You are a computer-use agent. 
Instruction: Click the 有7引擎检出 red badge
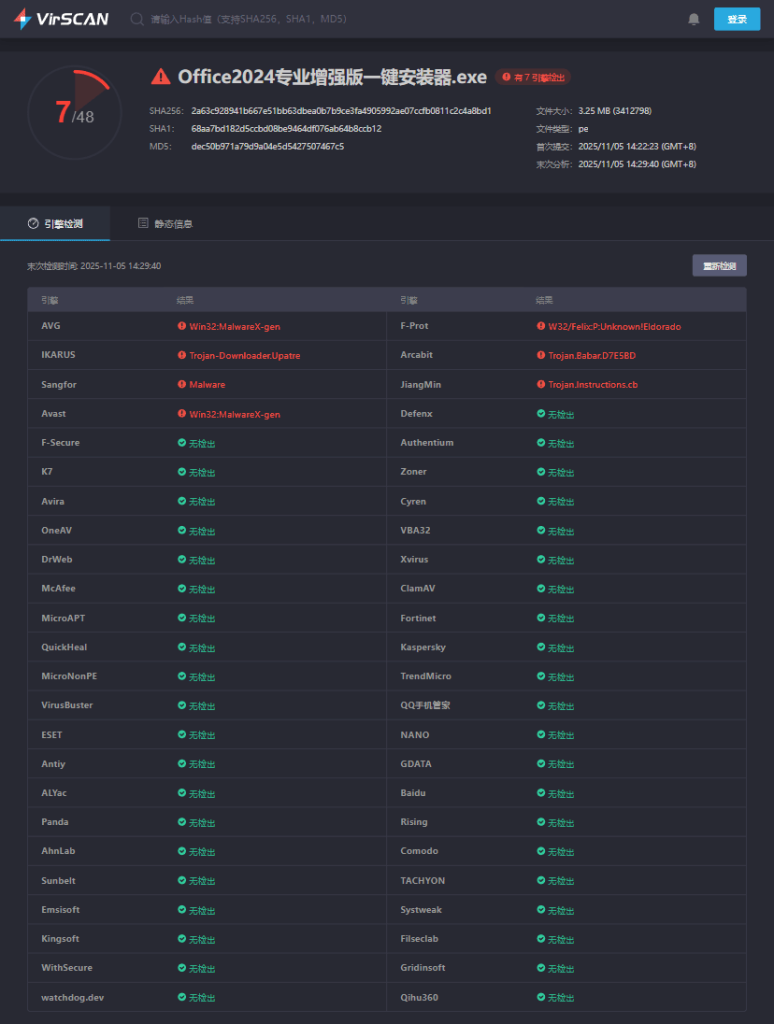point(533,77)
